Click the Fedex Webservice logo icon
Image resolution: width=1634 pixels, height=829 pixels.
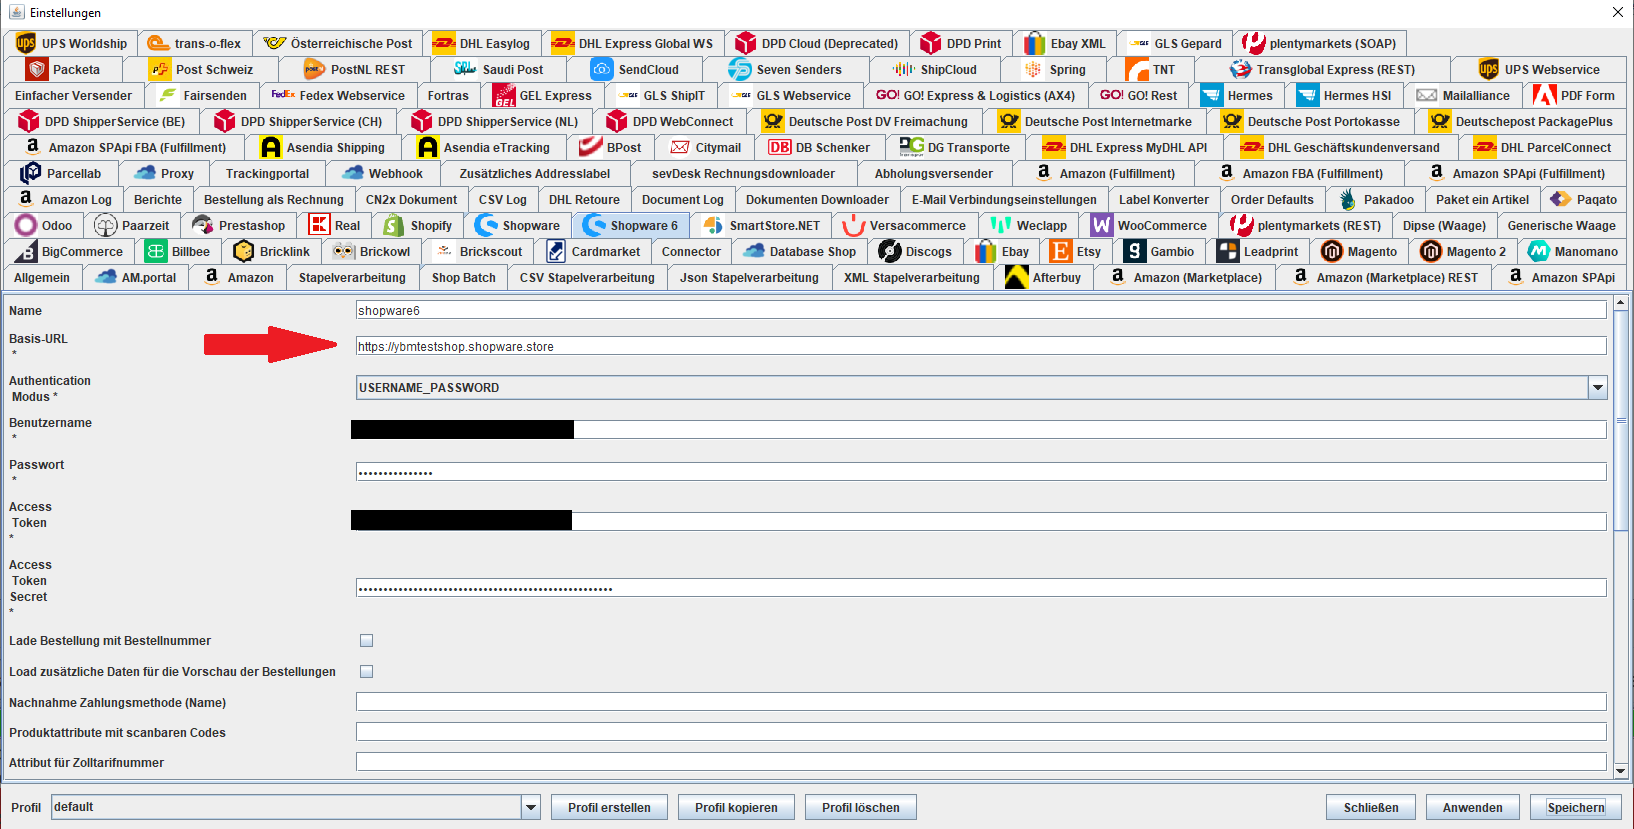coord(283,95)
